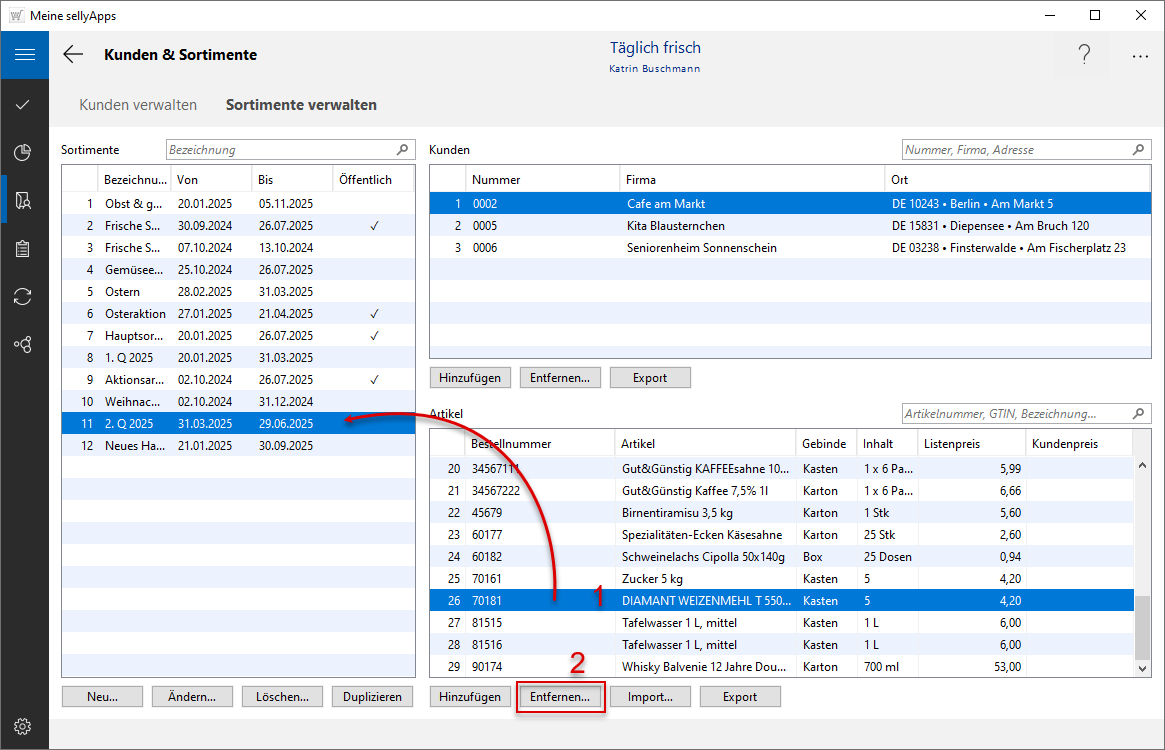The image size is (1165, 750).
Task: Select the clipboard icon in sidebar
Action: coord(24,248)
